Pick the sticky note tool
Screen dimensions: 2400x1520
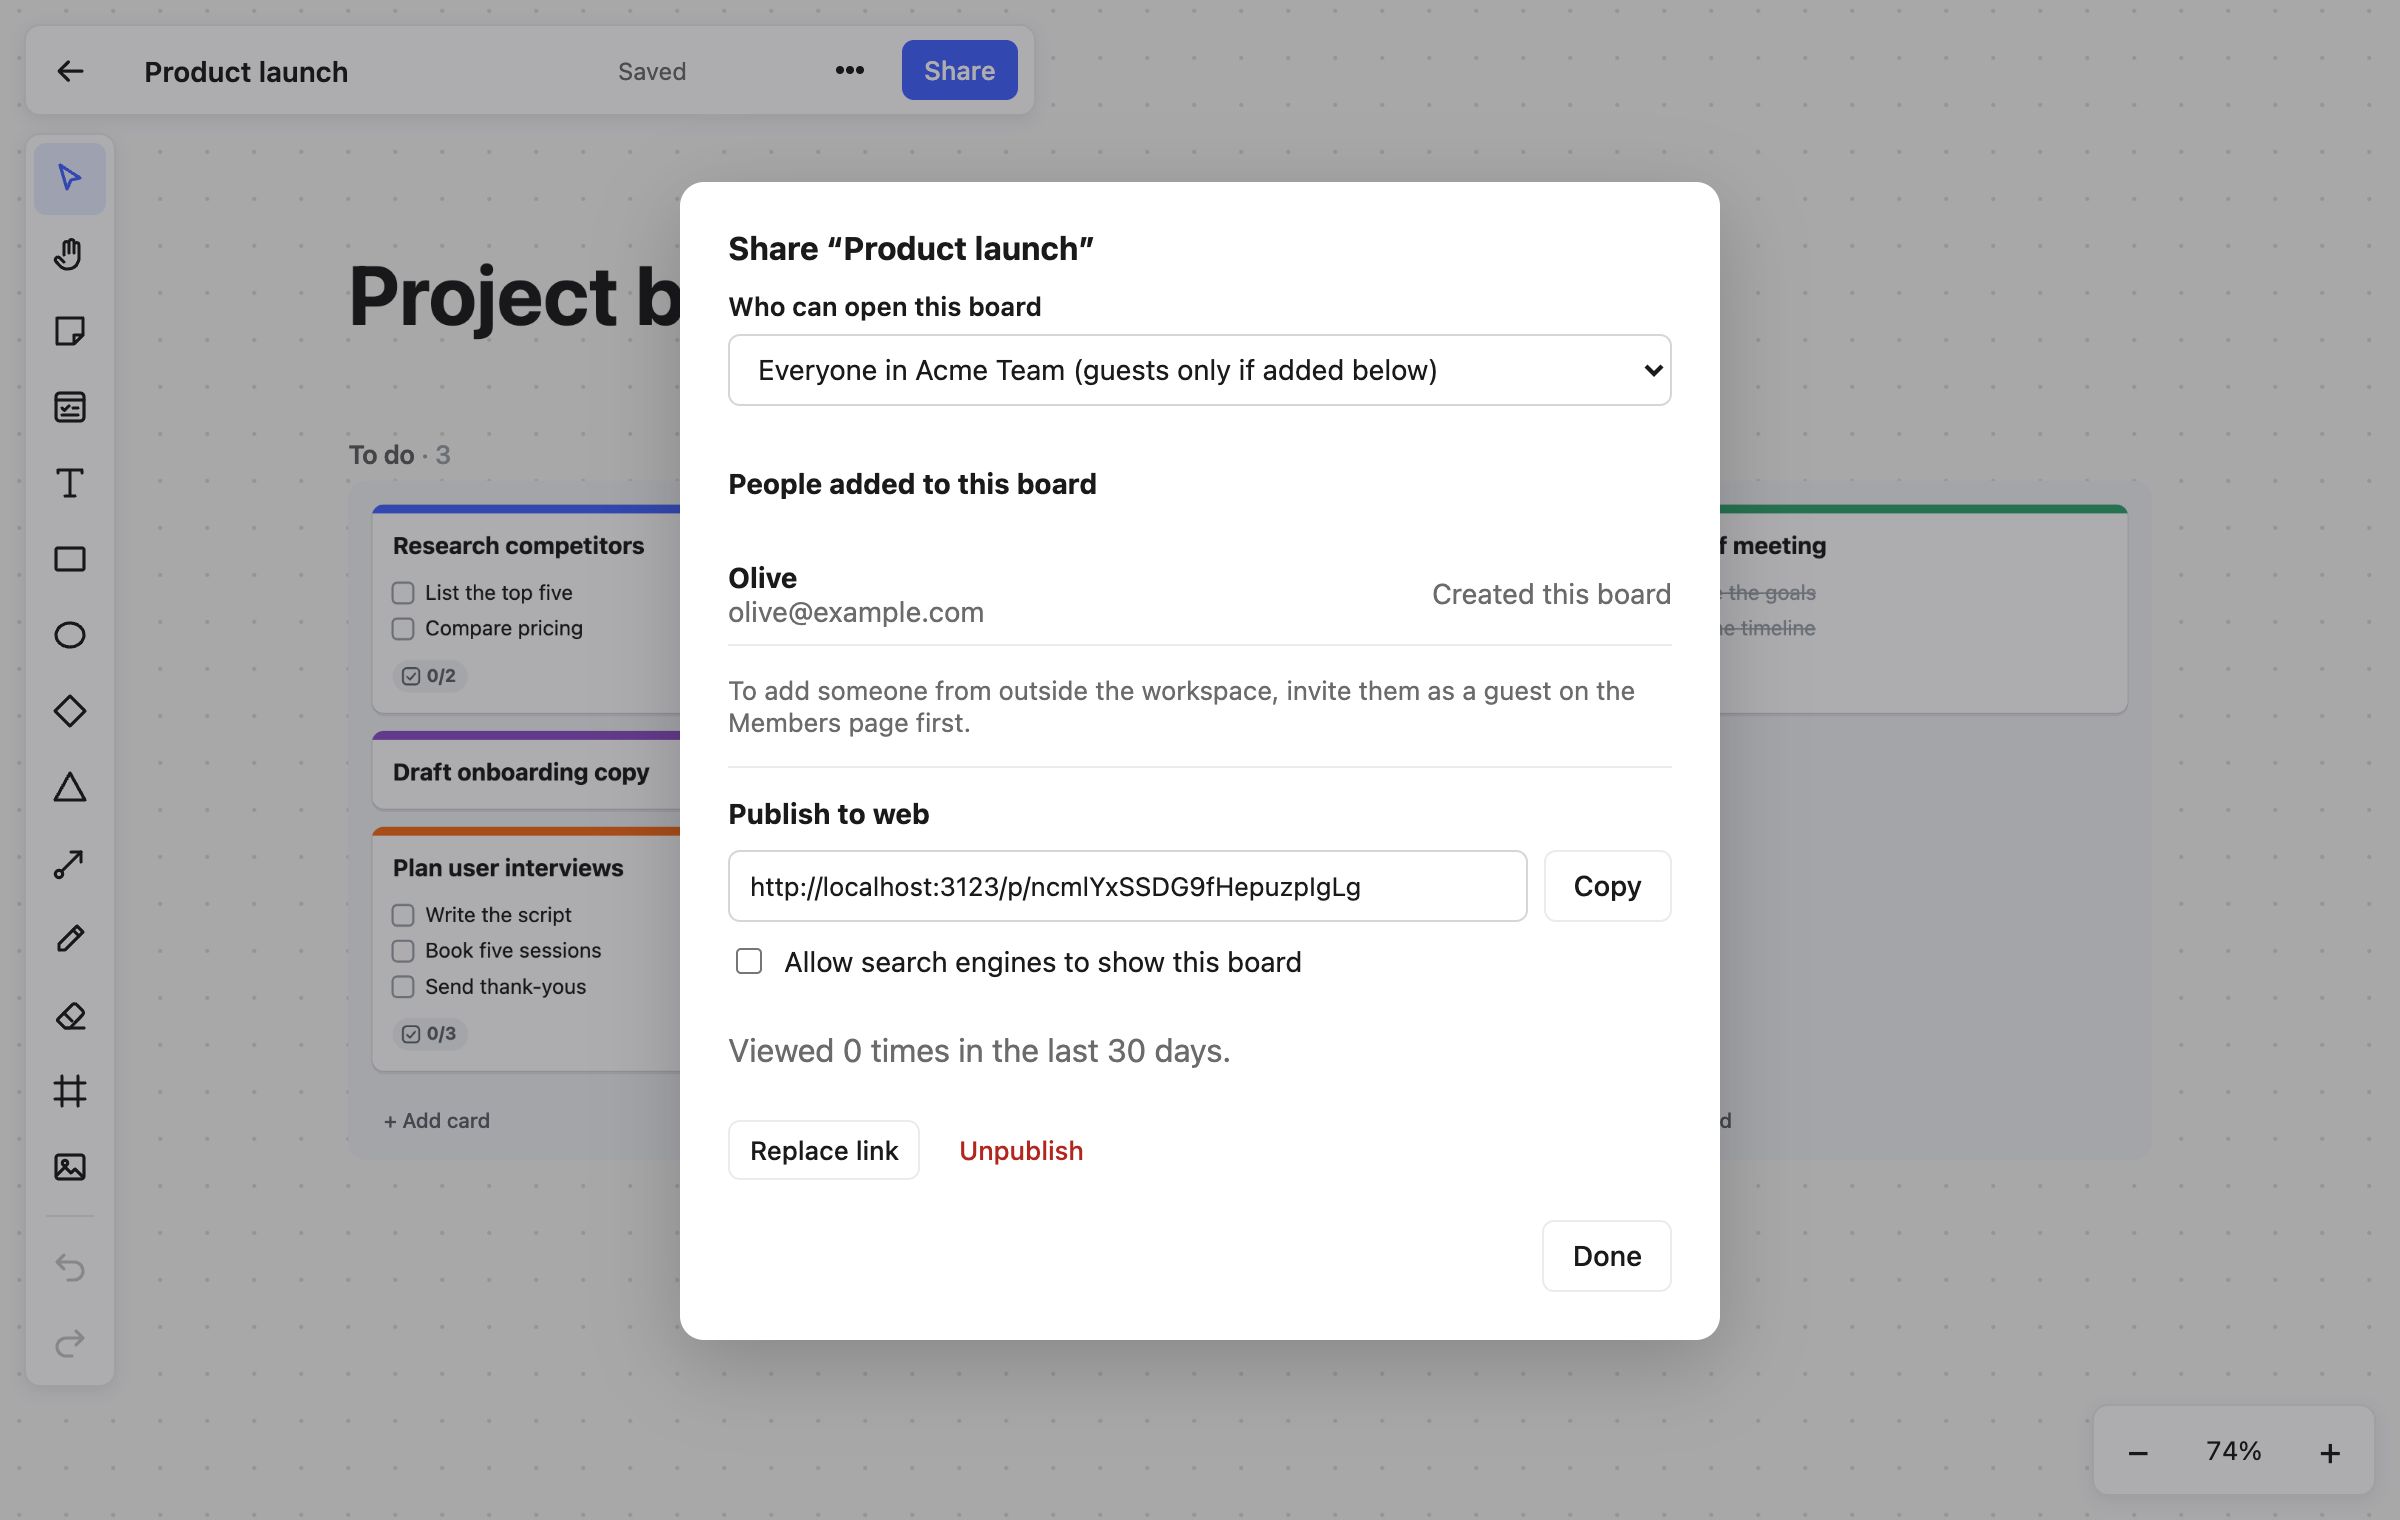tap(69, 331)
